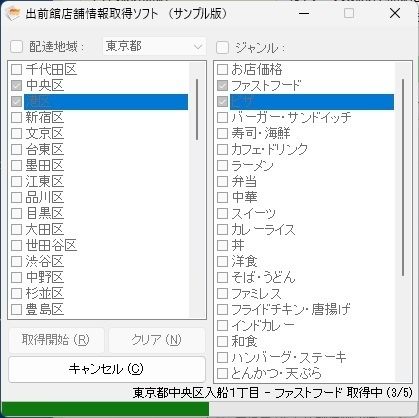Check the 渋谷区 checkbox
The width and height of the screenshot is (419, 418).
point(16,261)
